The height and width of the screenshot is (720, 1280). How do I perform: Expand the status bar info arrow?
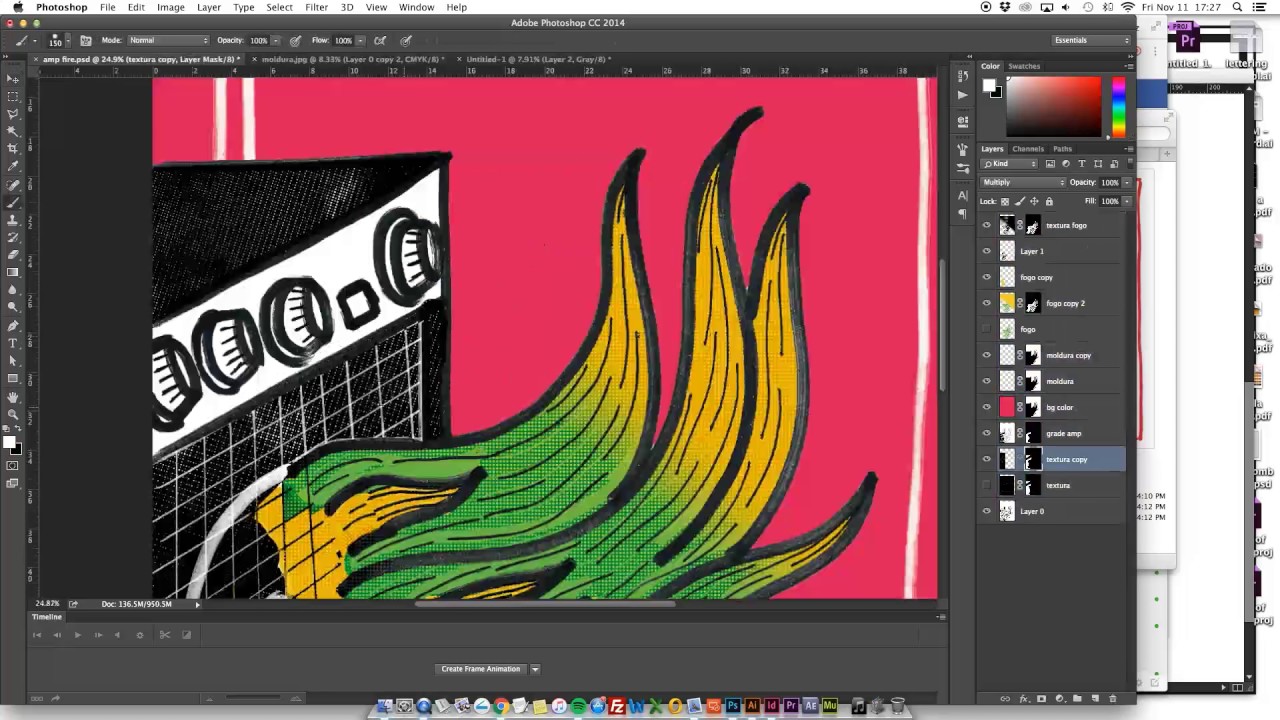point(197,604)
